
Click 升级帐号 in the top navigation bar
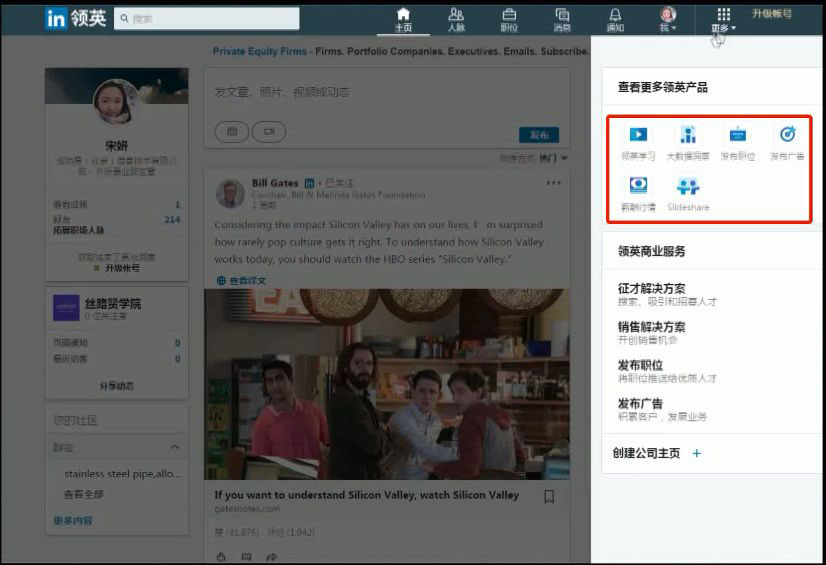pos(772,14)
